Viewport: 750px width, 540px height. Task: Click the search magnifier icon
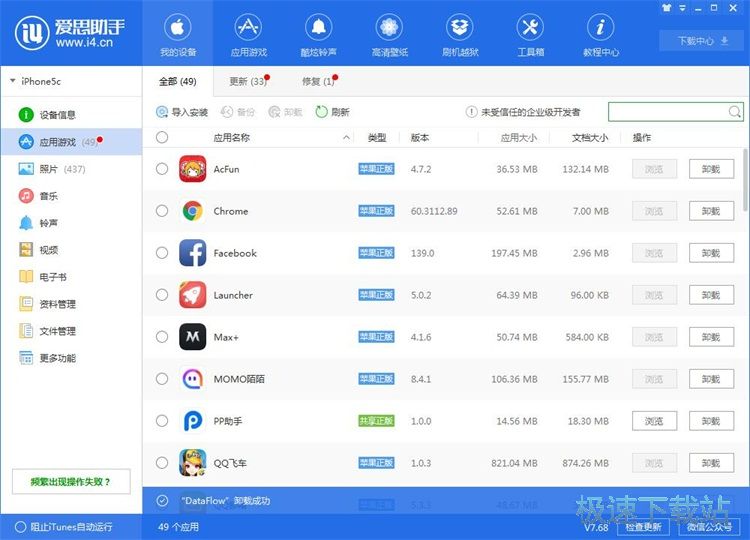click(x=735, y=112)
